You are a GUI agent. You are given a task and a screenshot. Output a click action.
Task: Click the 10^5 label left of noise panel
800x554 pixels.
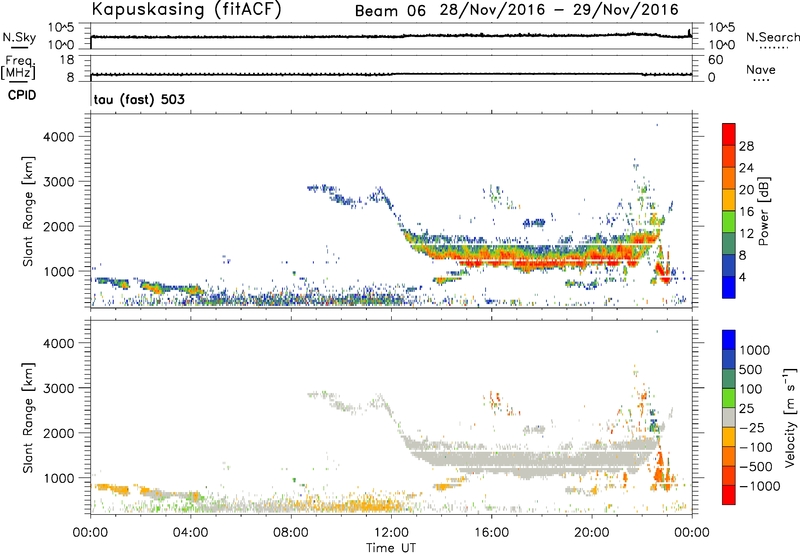coord(61,28)
